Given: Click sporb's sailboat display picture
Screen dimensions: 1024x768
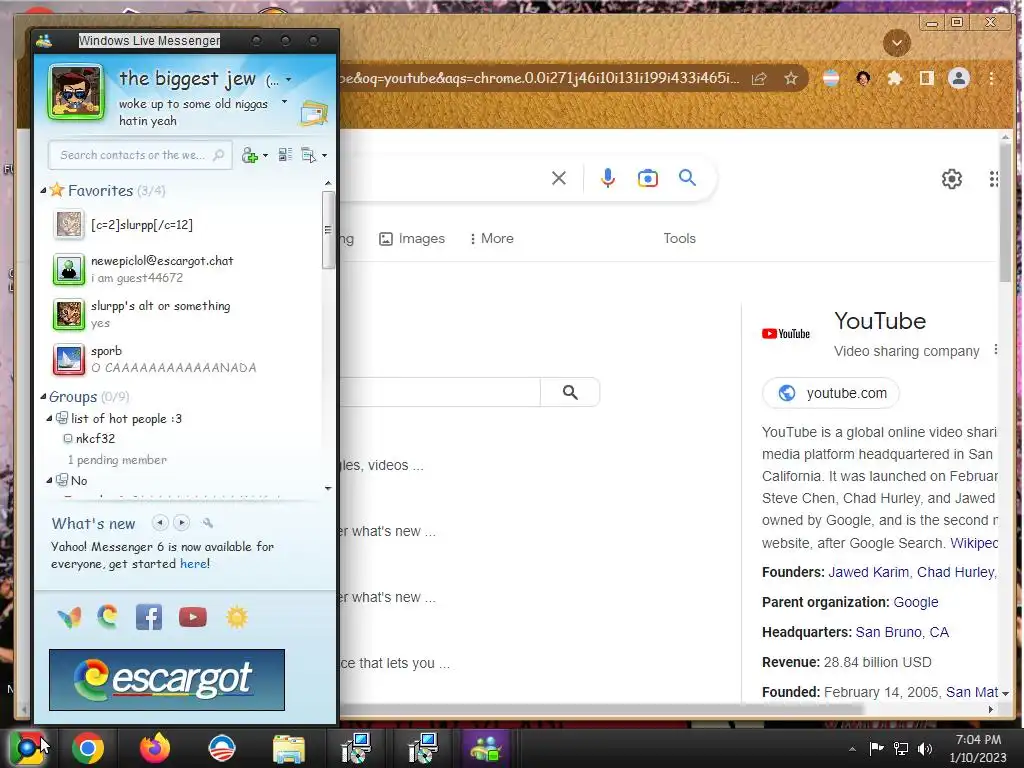Looking at the screenshot, I should coord(69,360).
